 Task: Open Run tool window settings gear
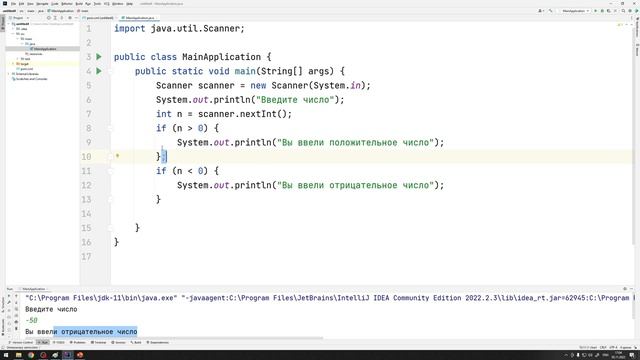pyautogui.click(x=625, y=289)
